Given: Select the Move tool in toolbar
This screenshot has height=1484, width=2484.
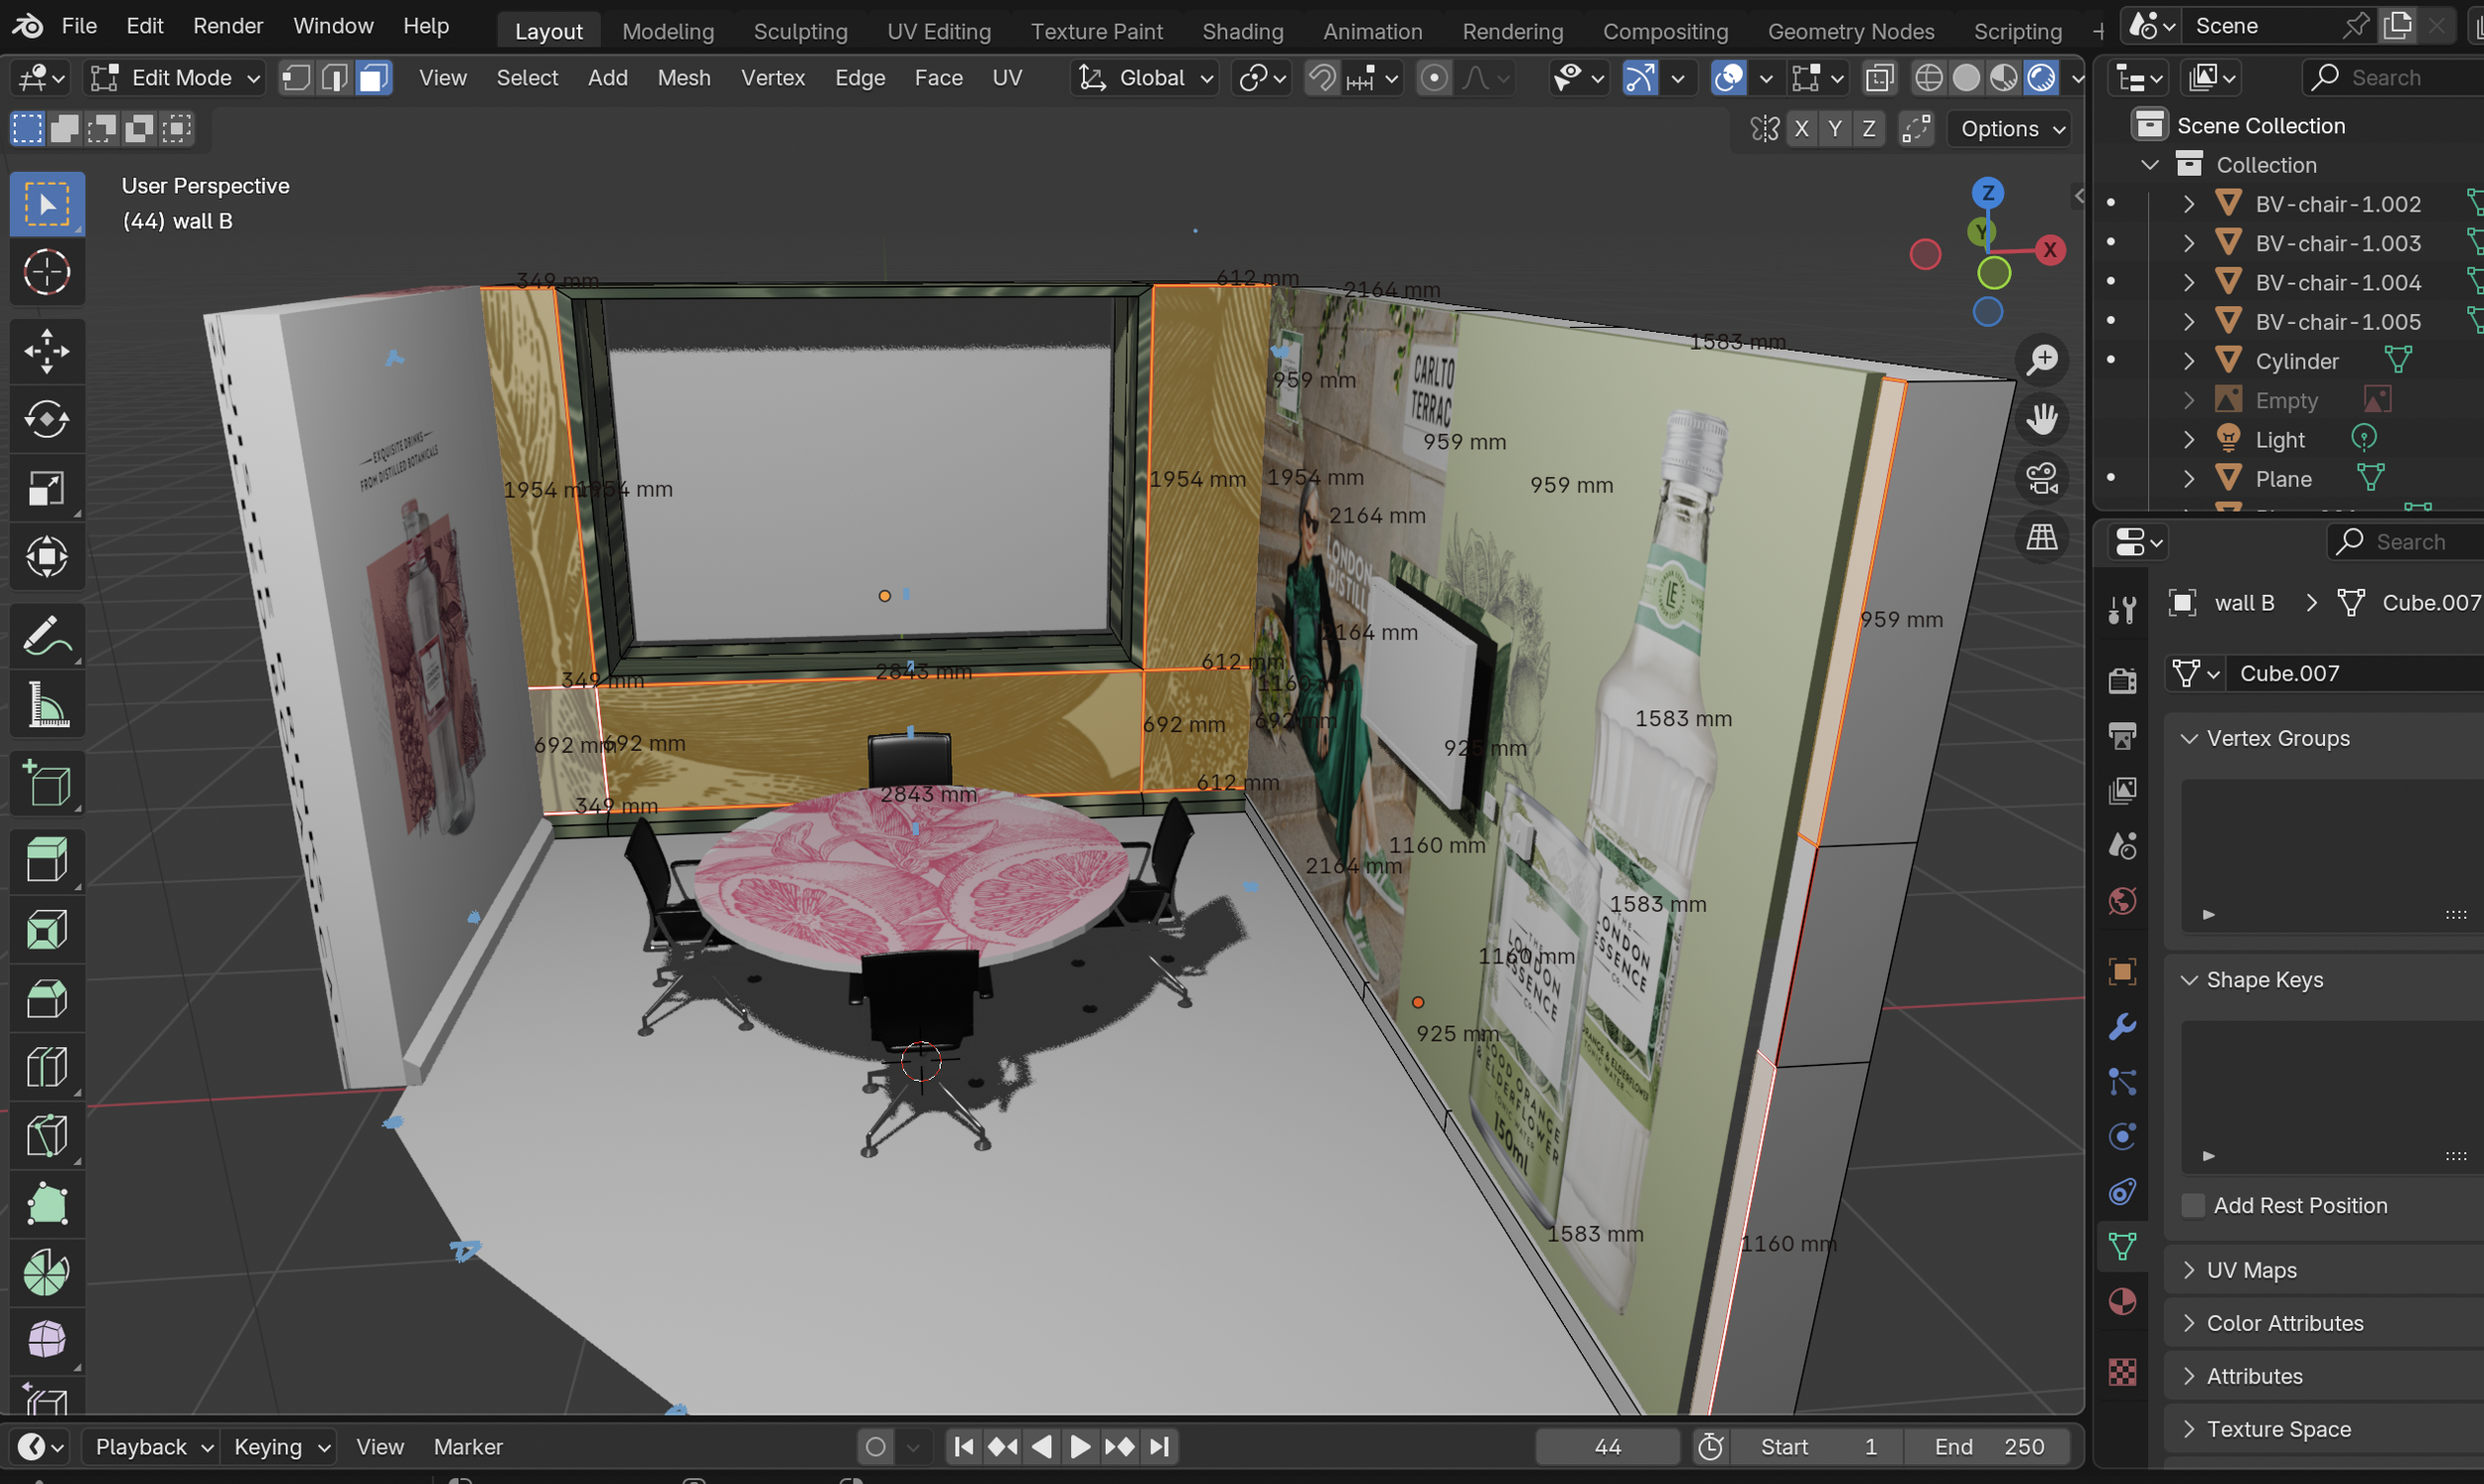Looking at the screenshot, I should 47,351.
